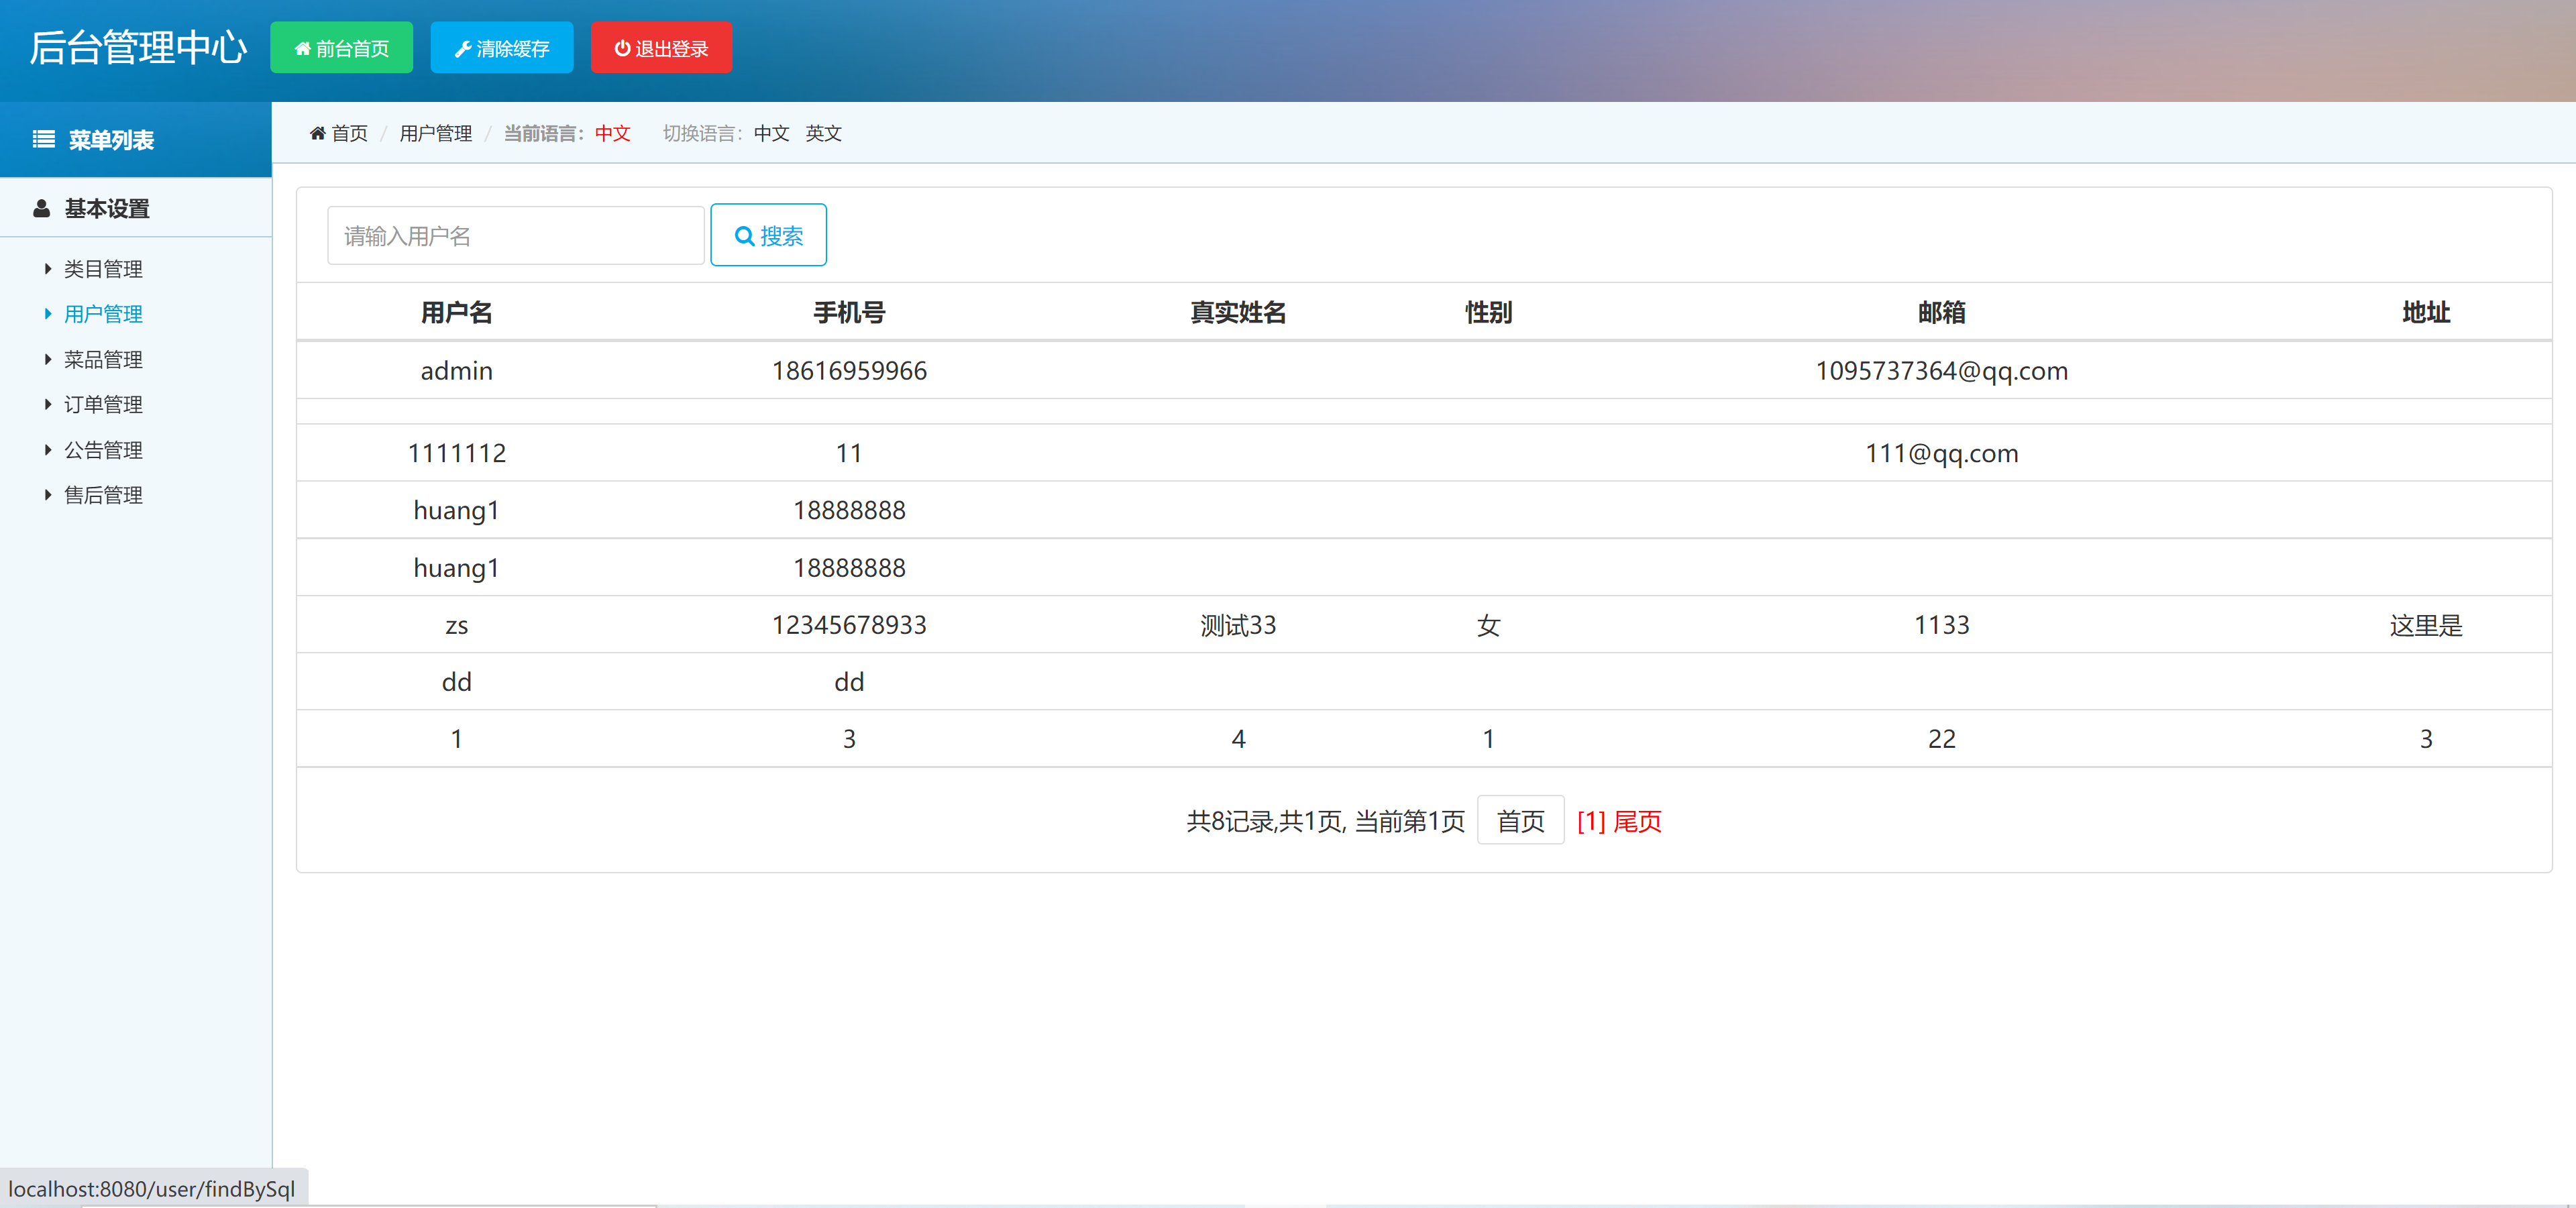The width and height of the screenshot is (2576, 1208).
Task: Click the wrench icon on 清除缓存 button
Action: [x=463, y=47]
